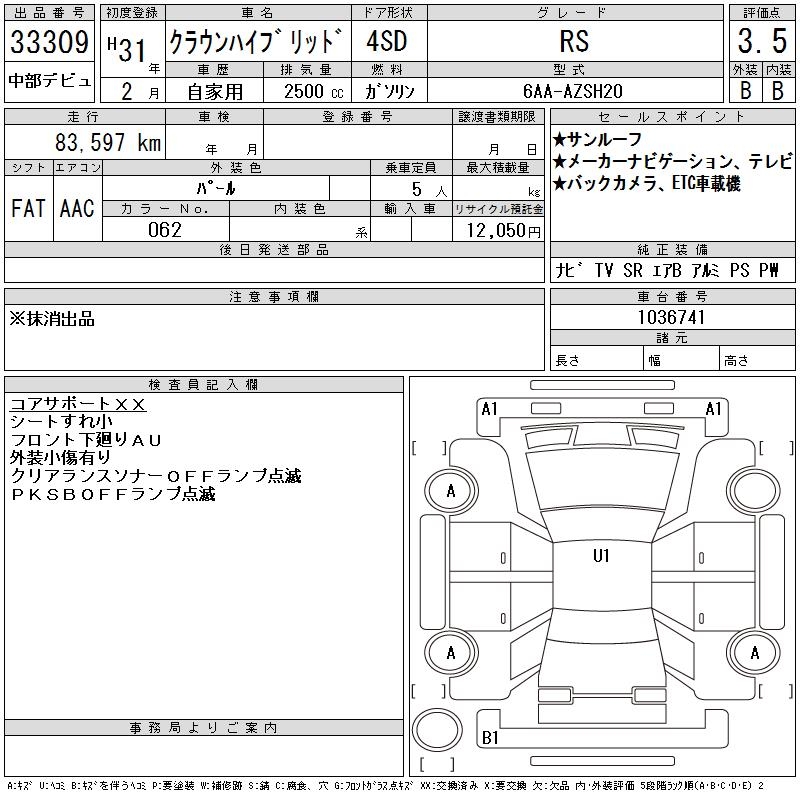
Task: Select the B1 mark on rear bumper
Action: (x=490, y=738)
